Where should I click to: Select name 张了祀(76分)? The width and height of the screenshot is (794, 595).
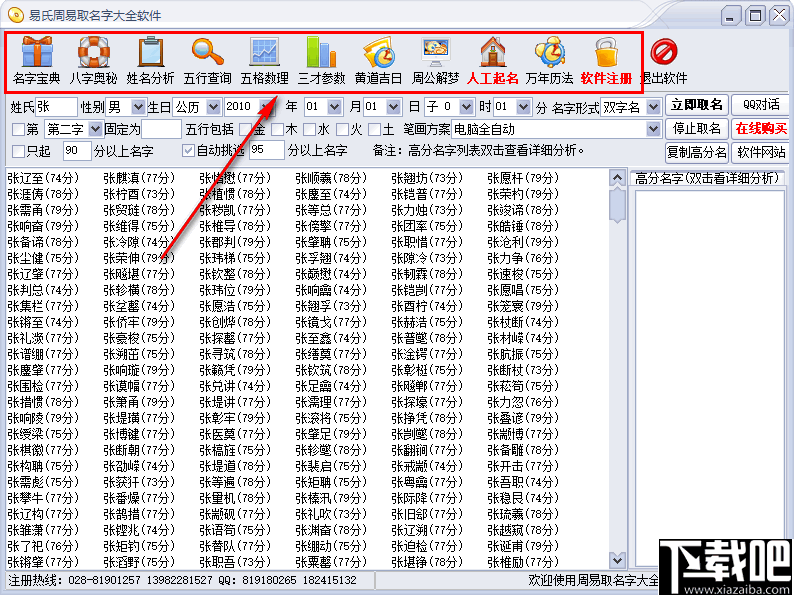coord(43,546)
